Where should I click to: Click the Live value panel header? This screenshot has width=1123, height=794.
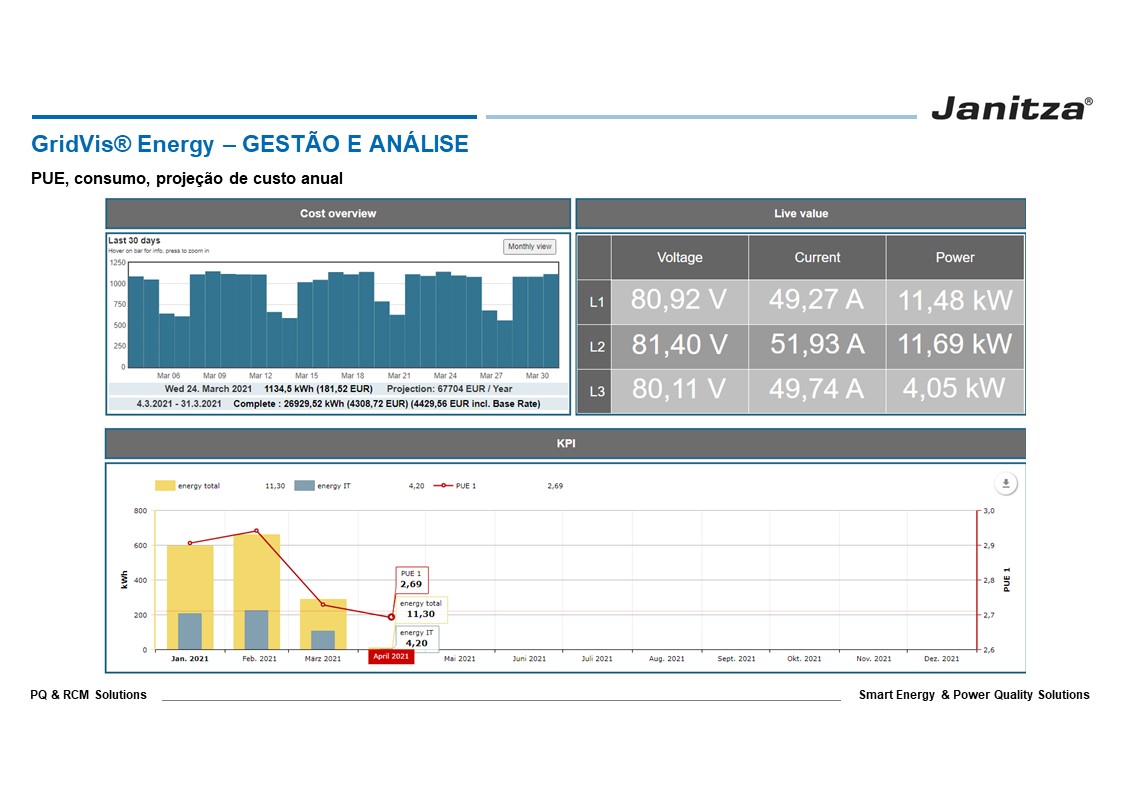(x=801, y=213)
